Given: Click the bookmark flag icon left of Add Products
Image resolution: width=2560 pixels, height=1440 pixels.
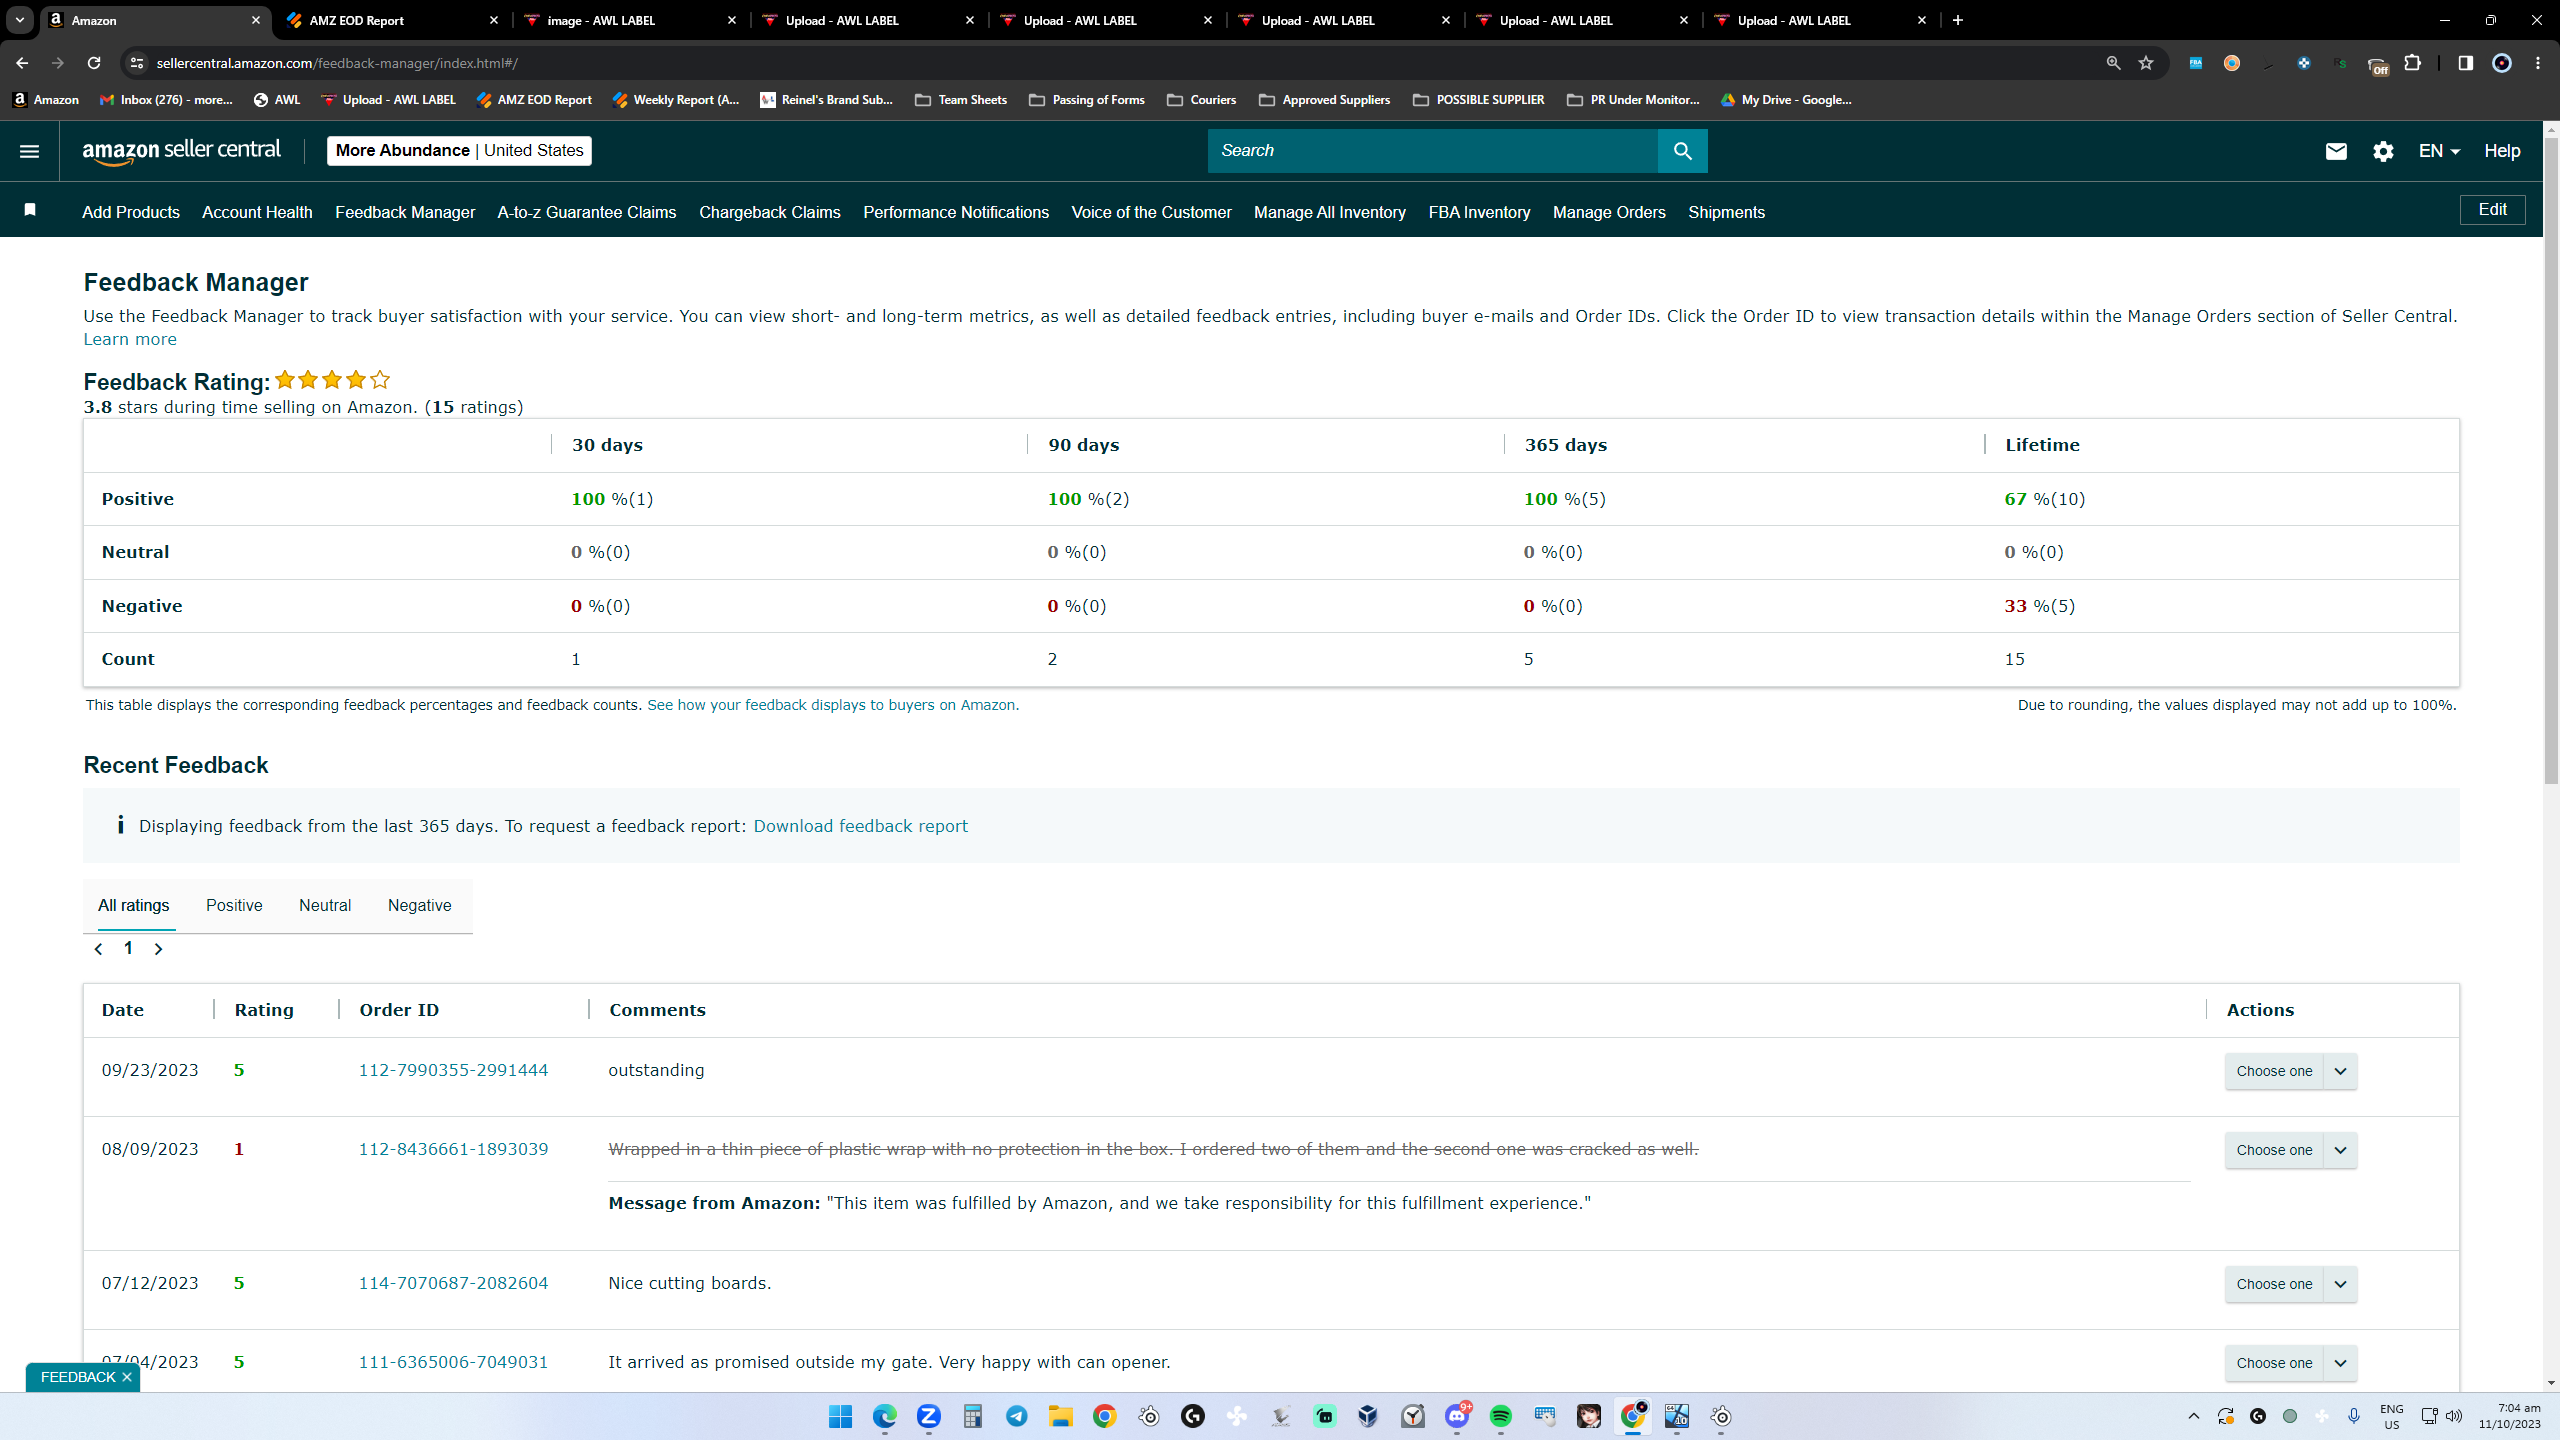Looking at the screenshot, I should point(30,209).
